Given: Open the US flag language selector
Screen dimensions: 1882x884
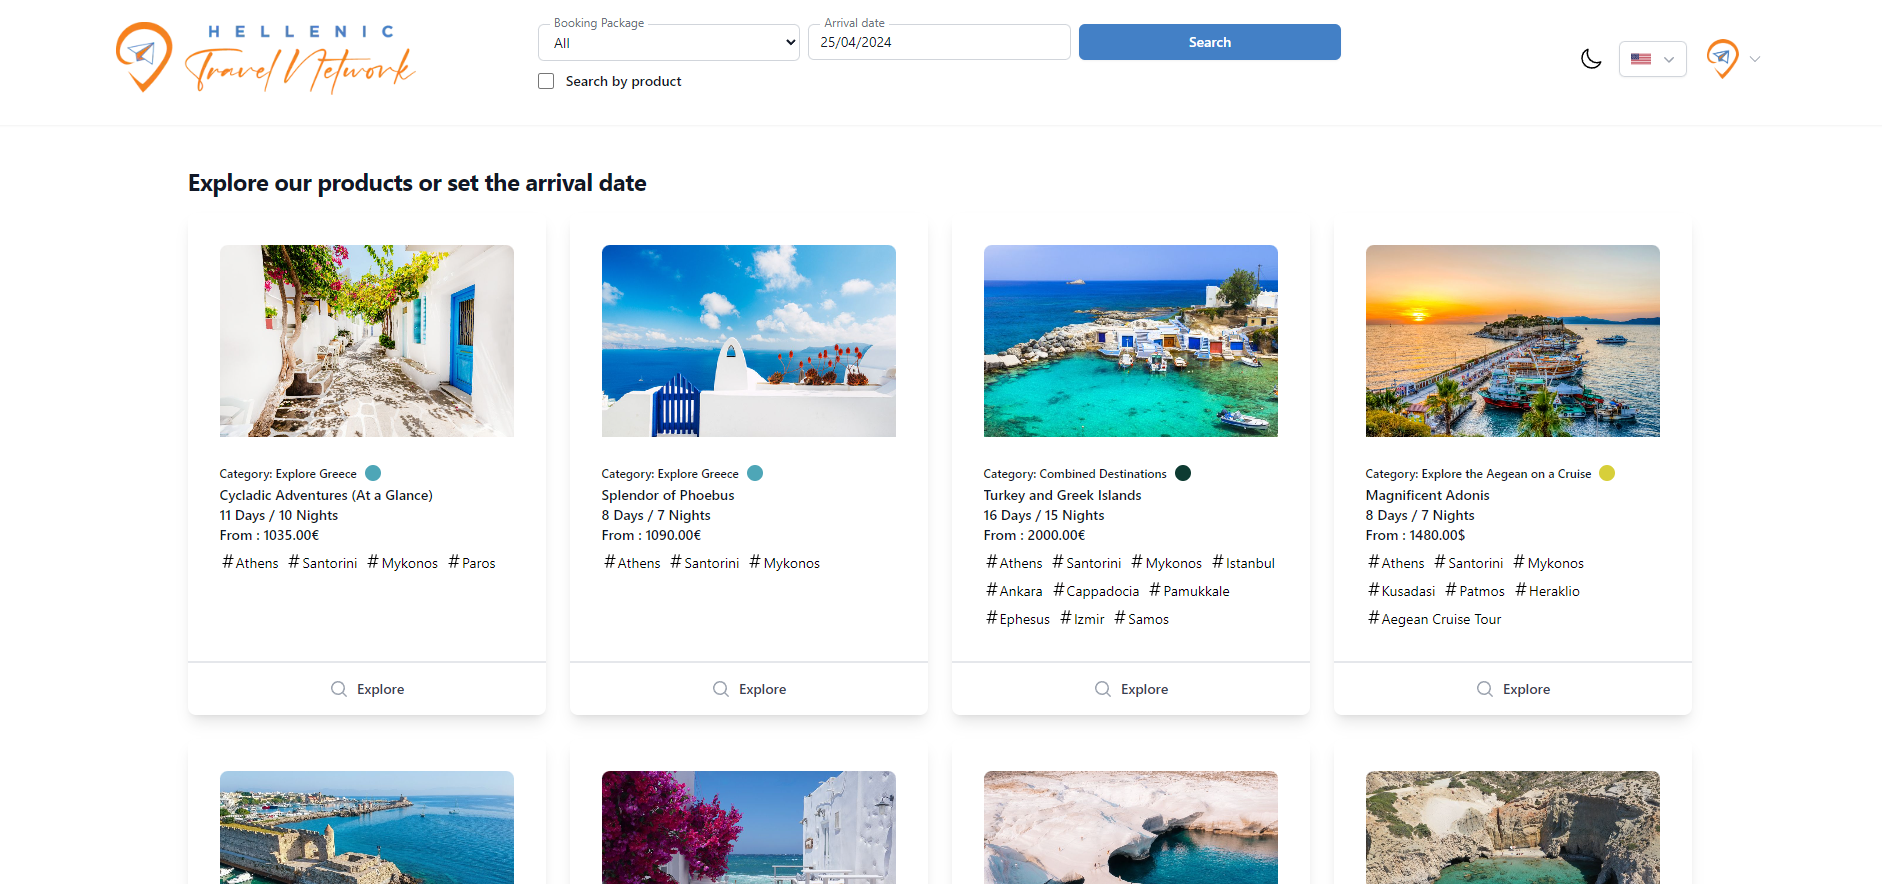Looking at the screenshot, I should click(x=1651, y=59).
